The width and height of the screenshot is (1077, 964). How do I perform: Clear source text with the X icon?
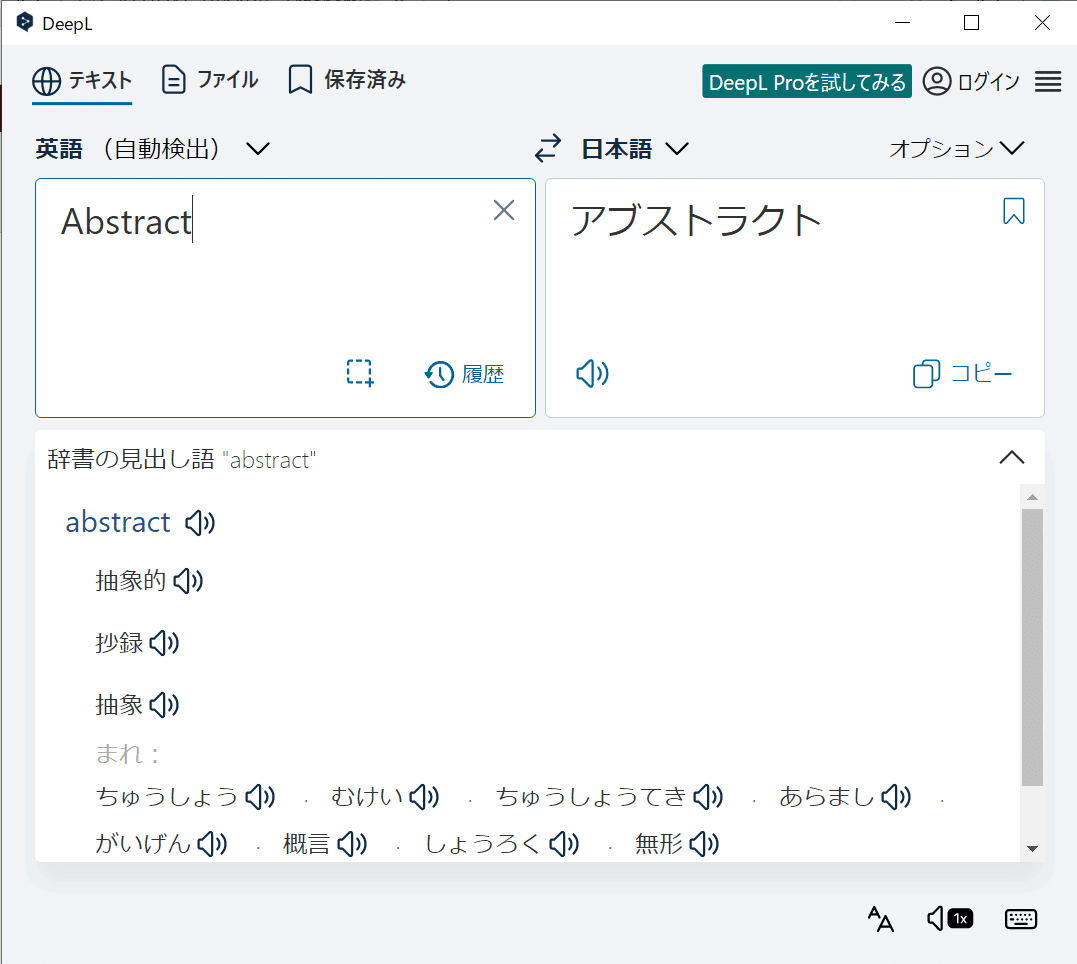tap(503, 210)
